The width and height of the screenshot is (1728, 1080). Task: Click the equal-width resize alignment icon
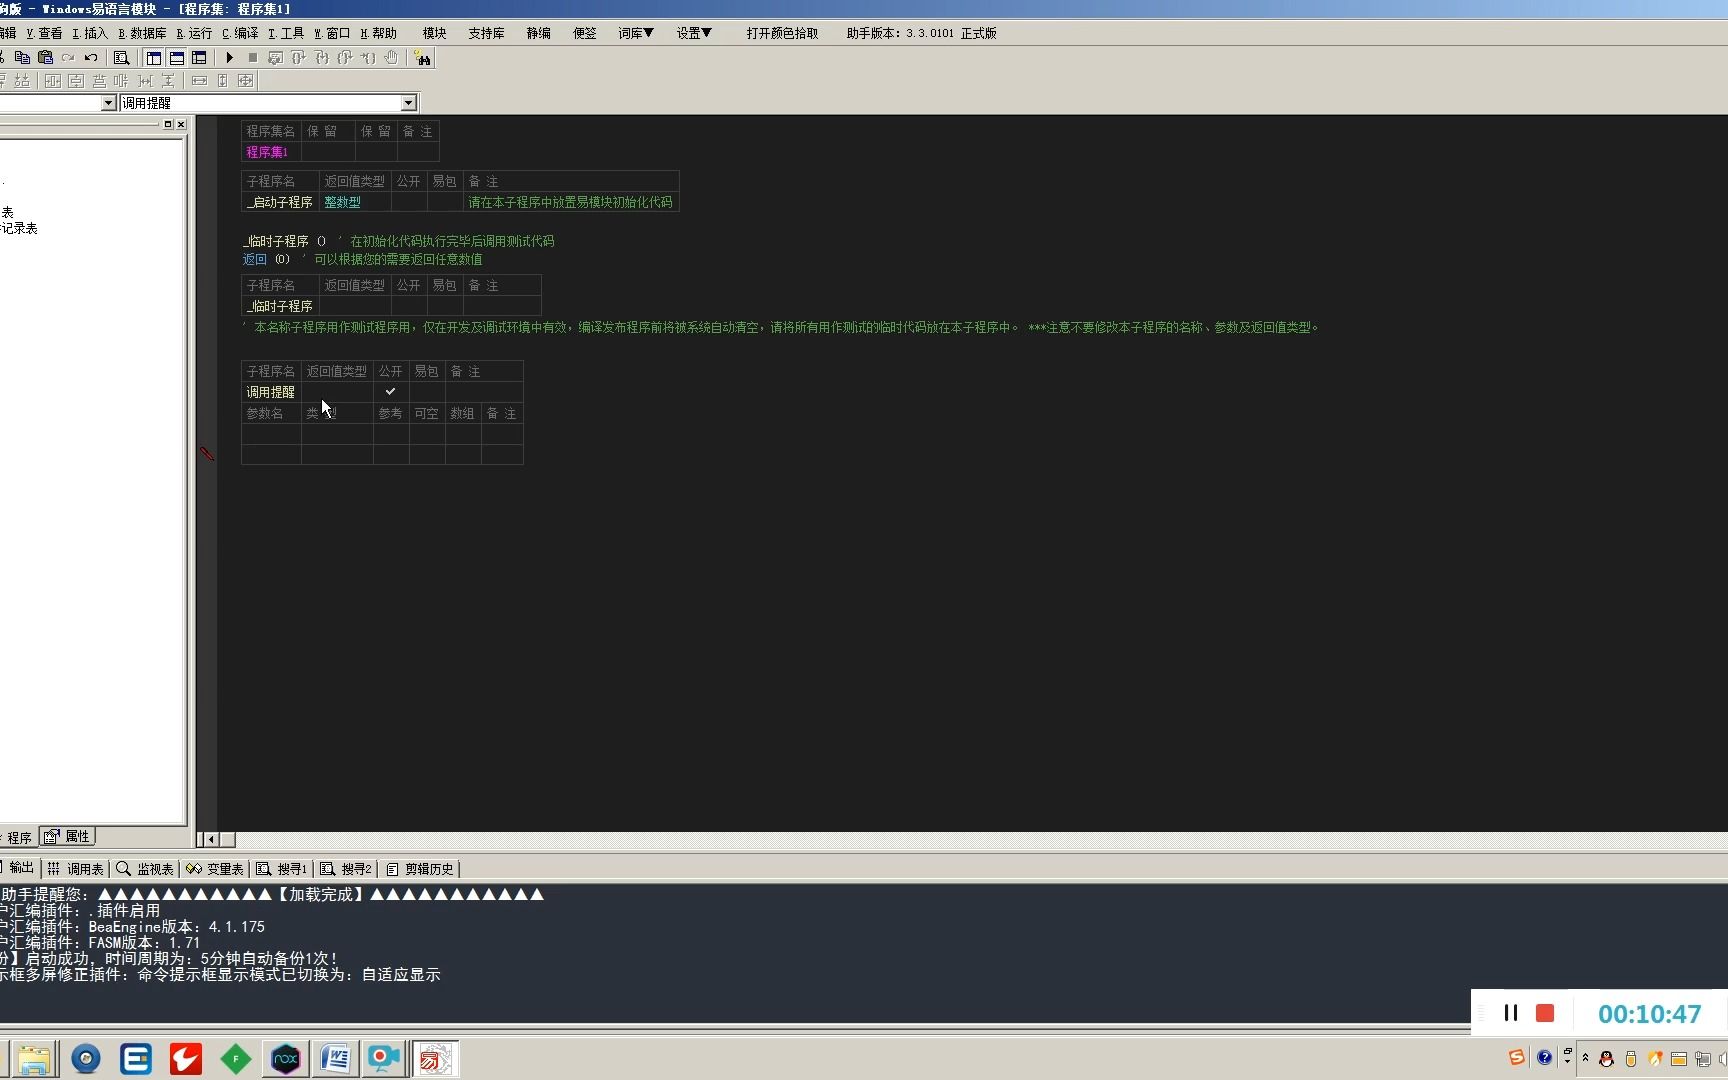click(x=199, y=81)
